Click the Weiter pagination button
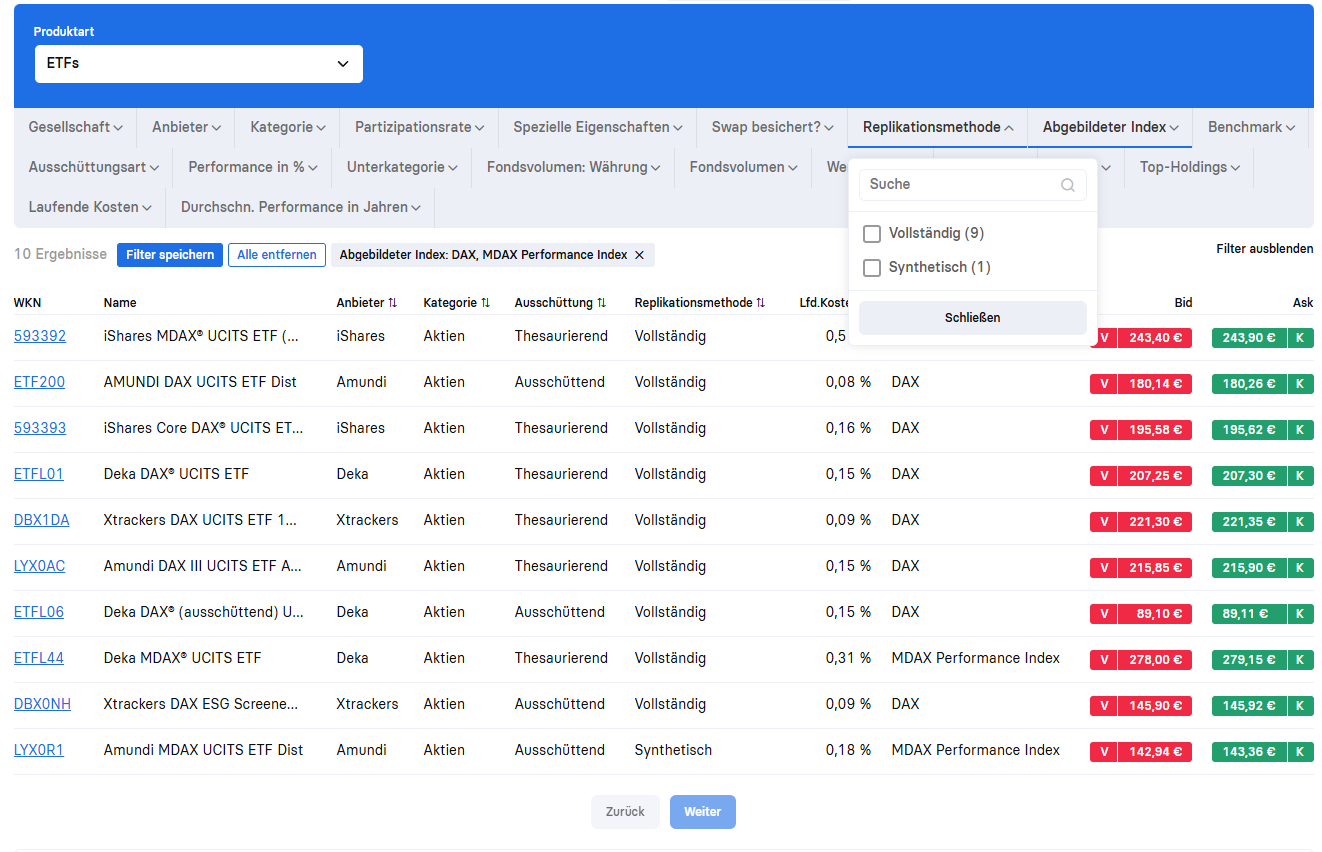Viewport: 1322px width, 852px height. 702,812
